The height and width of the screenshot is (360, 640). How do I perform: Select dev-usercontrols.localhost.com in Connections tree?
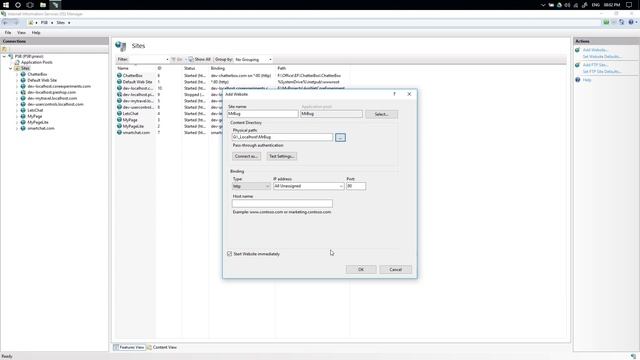[56, 104]
